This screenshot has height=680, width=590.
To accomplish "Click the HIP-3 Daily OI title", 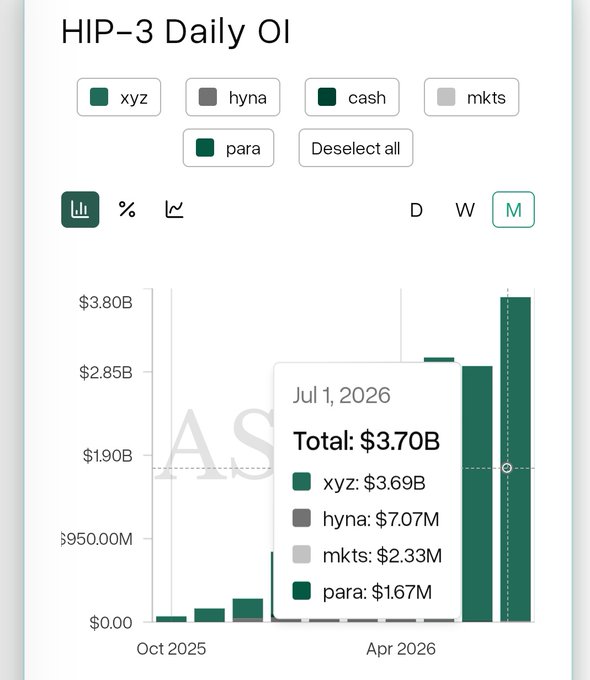I will point(176,32).
